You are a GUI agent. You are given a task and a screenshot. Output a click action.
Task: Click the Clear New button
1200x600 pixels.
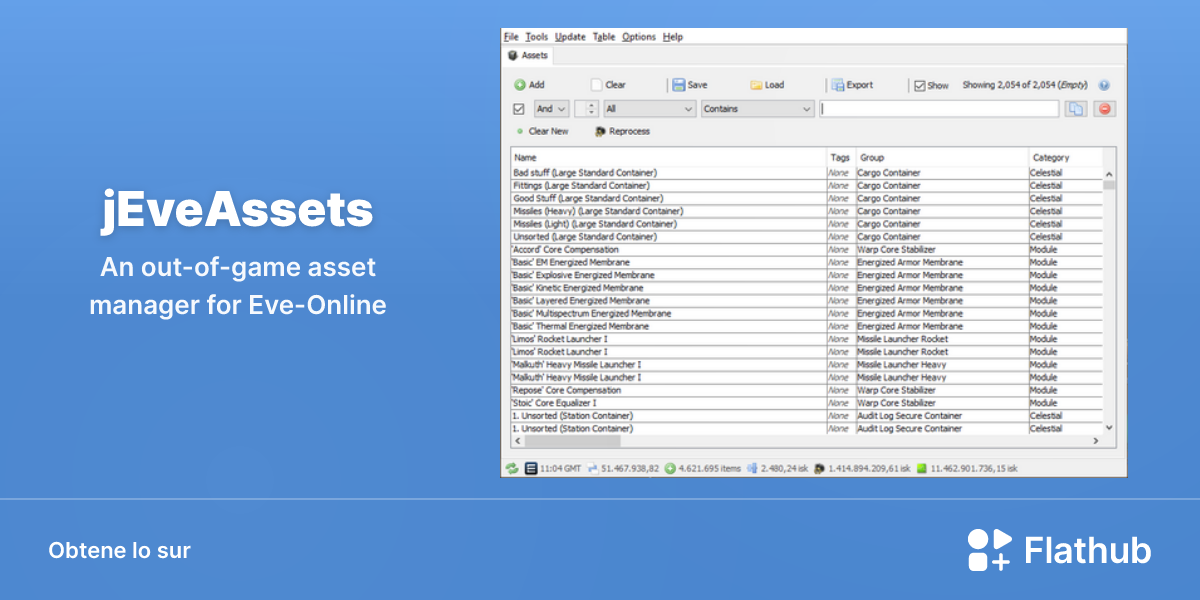coord(542,131)
